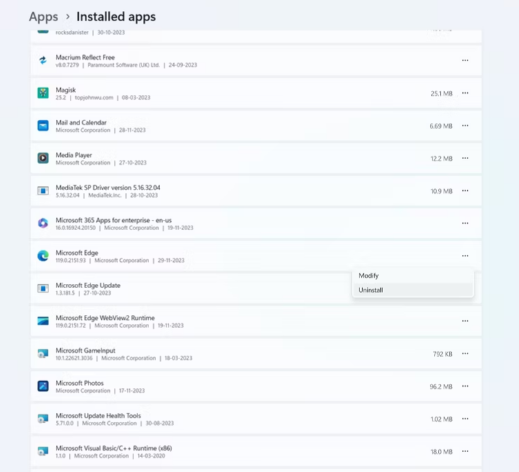Open more options for Edge WebView2 Runtime
519x472 pixels.
[465, 321]
